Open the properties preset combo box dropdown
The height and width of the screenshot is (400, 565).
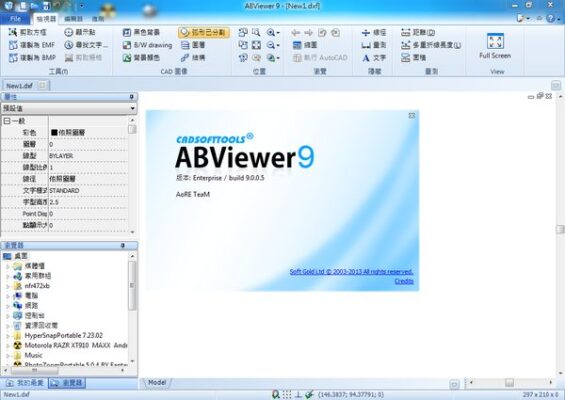133,108
